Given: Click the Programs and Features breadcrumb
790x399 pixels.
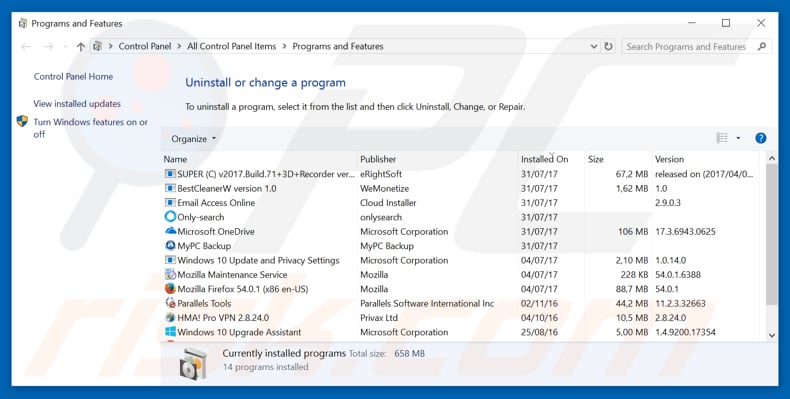Looking at the screenshot, I should click(338, 46).
